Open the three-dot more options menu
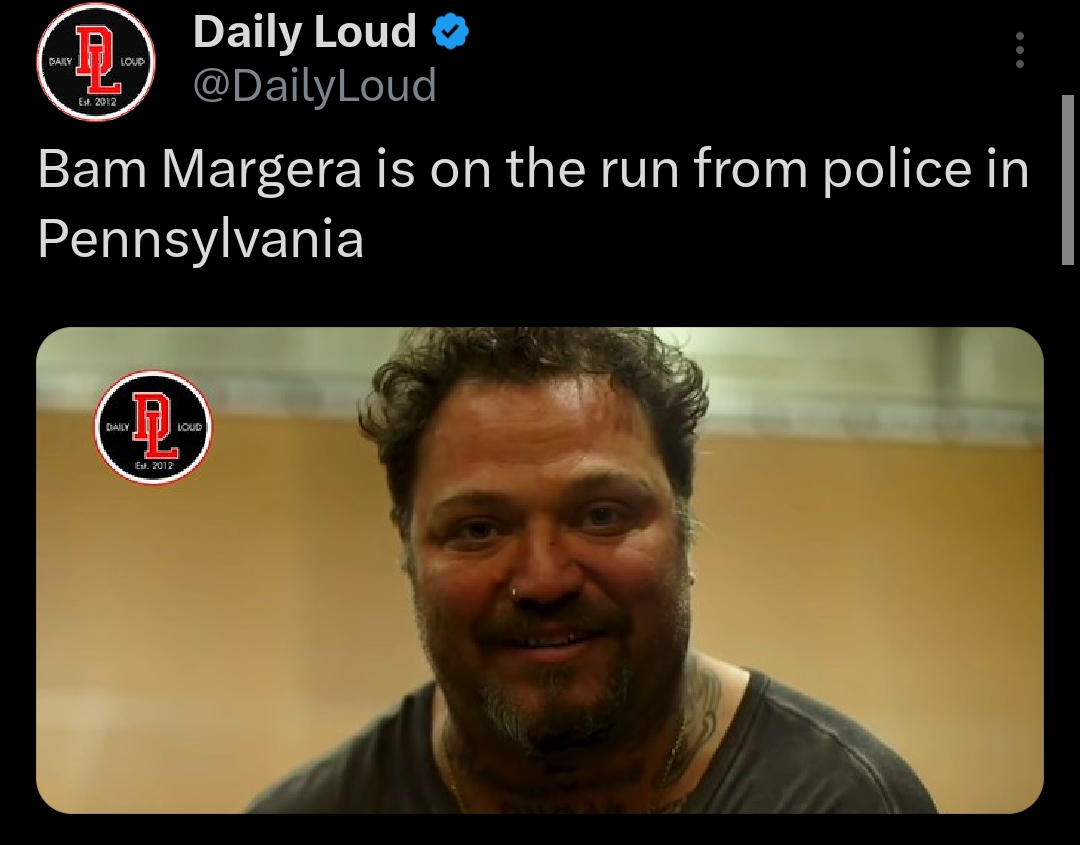This screenshot has width=1080, height=845. (x=1020, y=50)
